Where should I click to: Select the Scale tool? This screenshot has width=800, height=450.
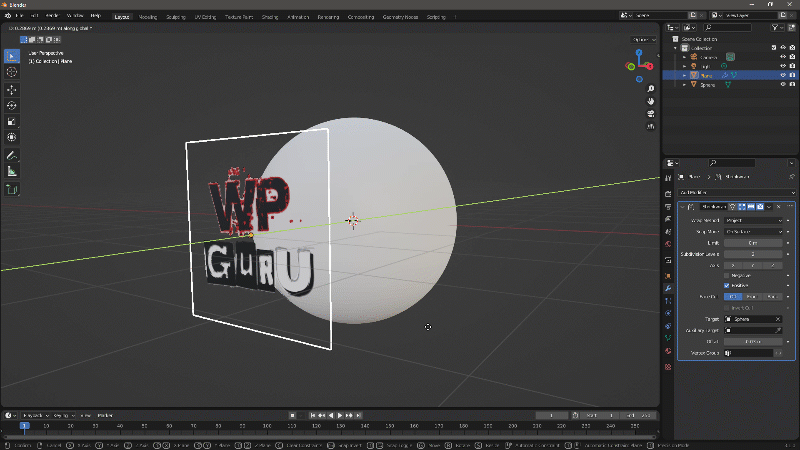click(x=12, y=121)
